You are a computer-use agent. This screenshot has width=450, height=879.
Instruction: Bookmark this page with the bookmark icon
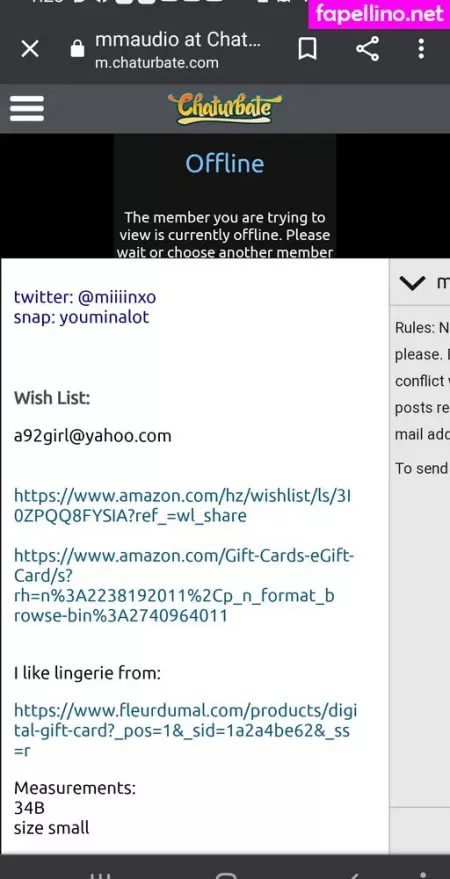(x=307, y=49)
